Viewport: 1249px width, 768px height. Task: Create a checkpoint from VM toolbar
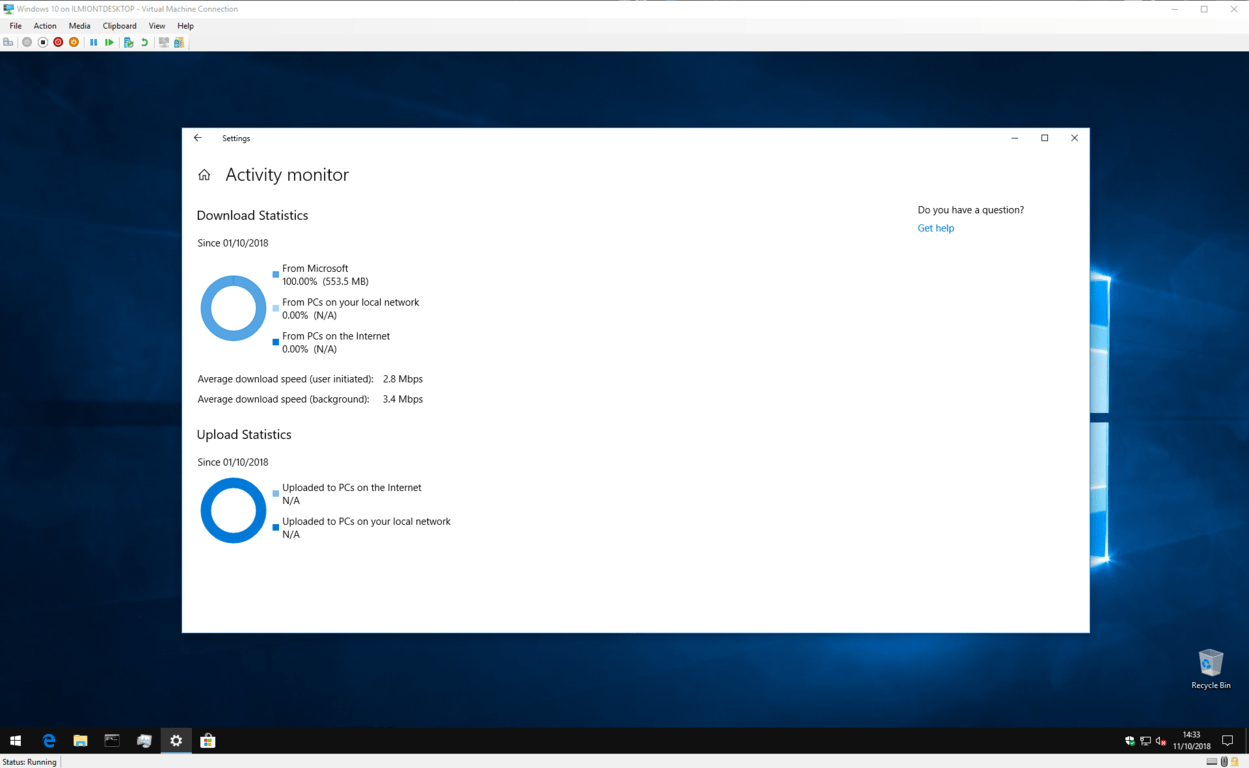coord(128,42)
